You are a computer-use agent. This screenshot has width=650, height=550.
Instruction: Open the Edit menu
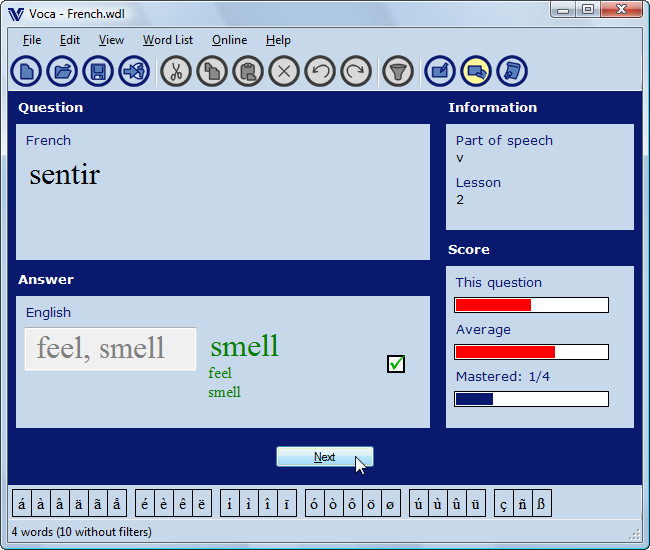tap(70, 40)
